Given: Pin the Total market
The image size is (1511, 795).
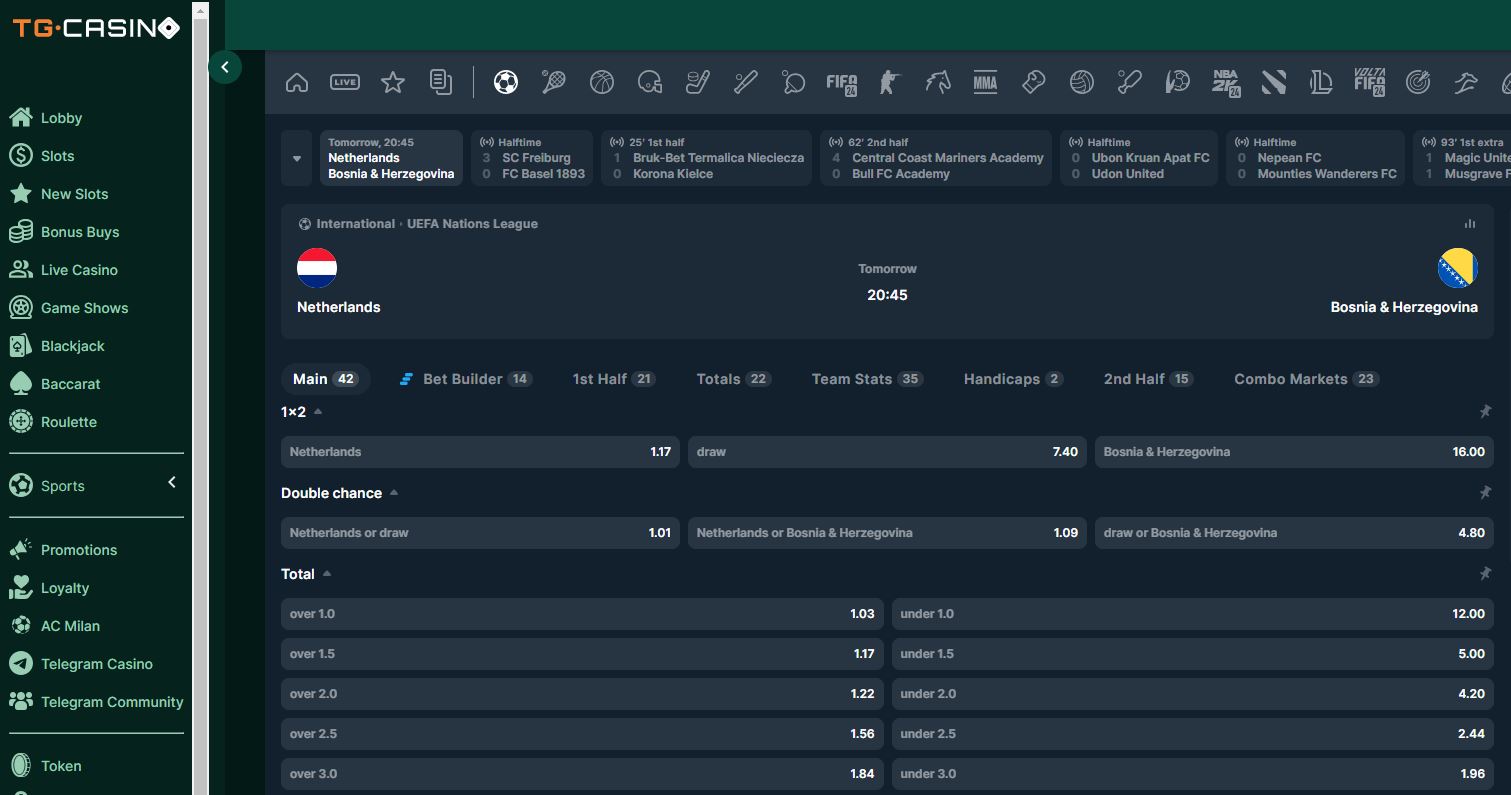Looking at the screenshot, I should coord(1485,573).
